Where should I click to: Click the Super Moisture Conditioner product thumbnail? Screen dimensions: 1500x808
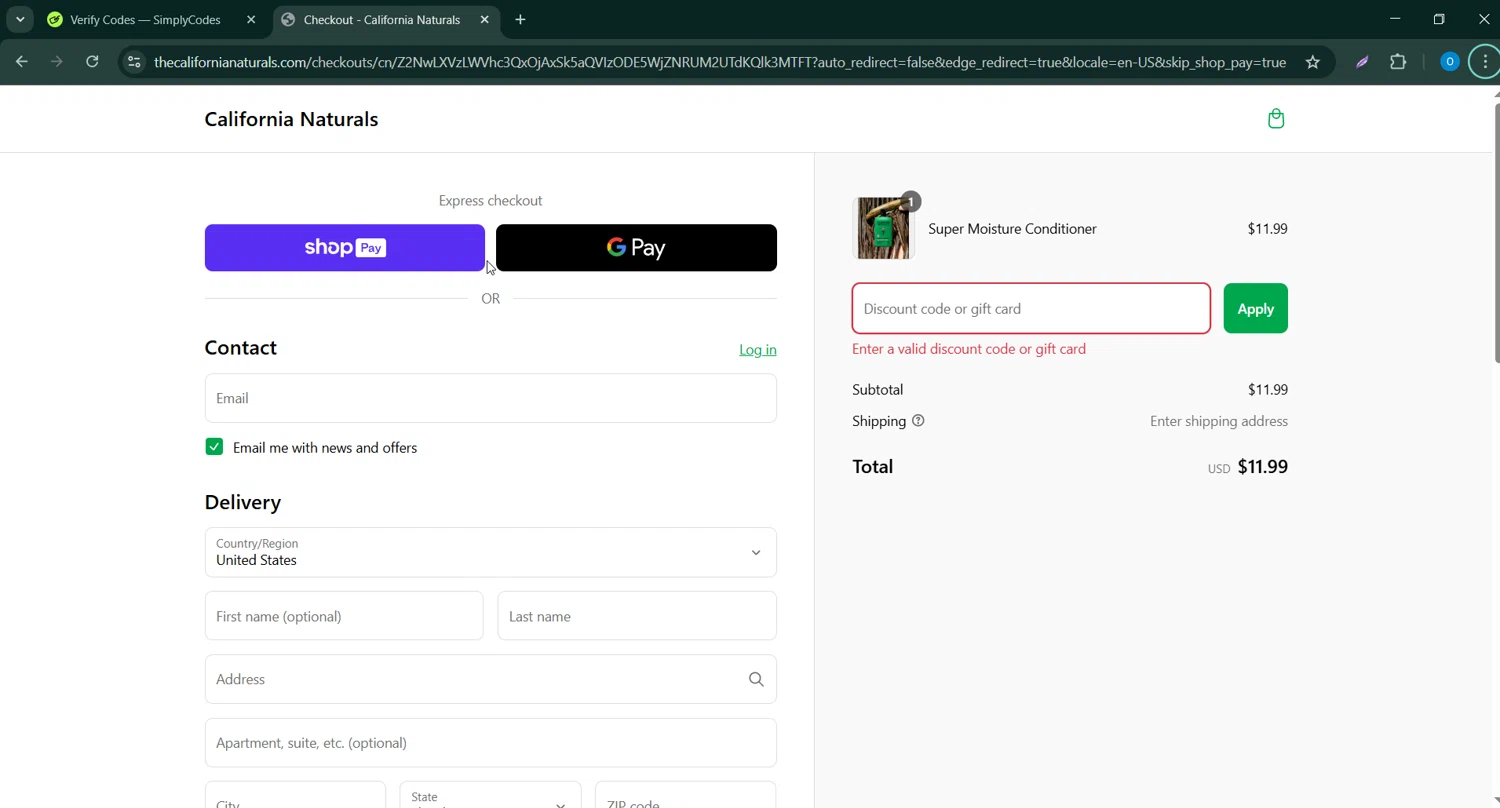coord(883,228)
